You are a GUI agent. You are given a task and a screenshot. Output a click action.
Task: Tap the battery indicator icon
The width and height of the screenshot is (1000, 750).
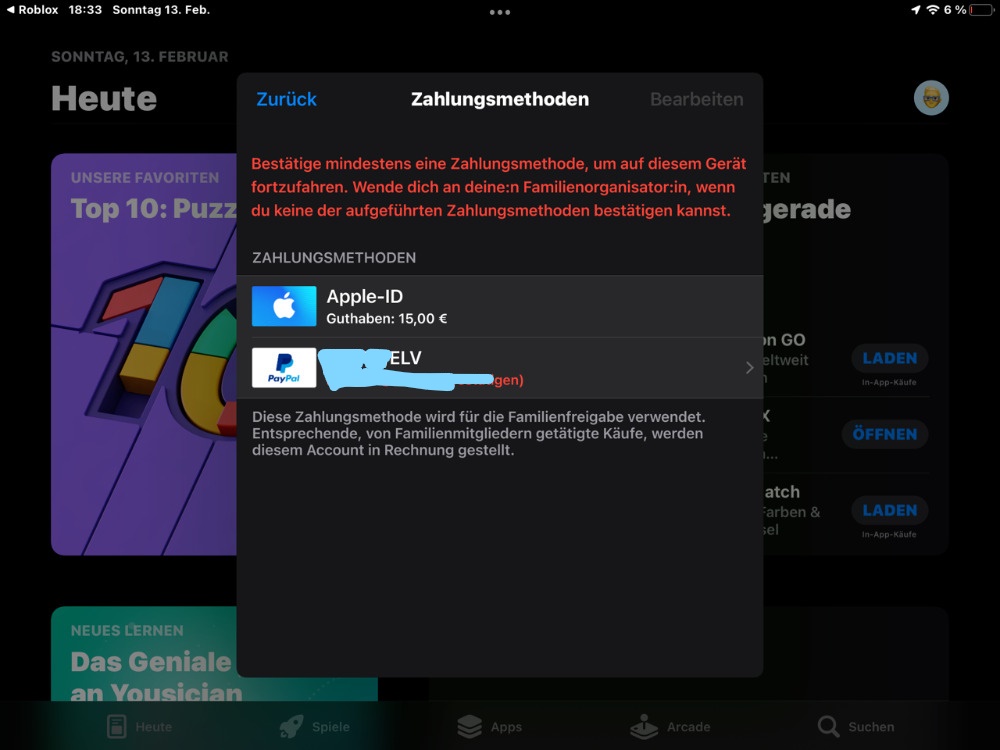(982, 10)
